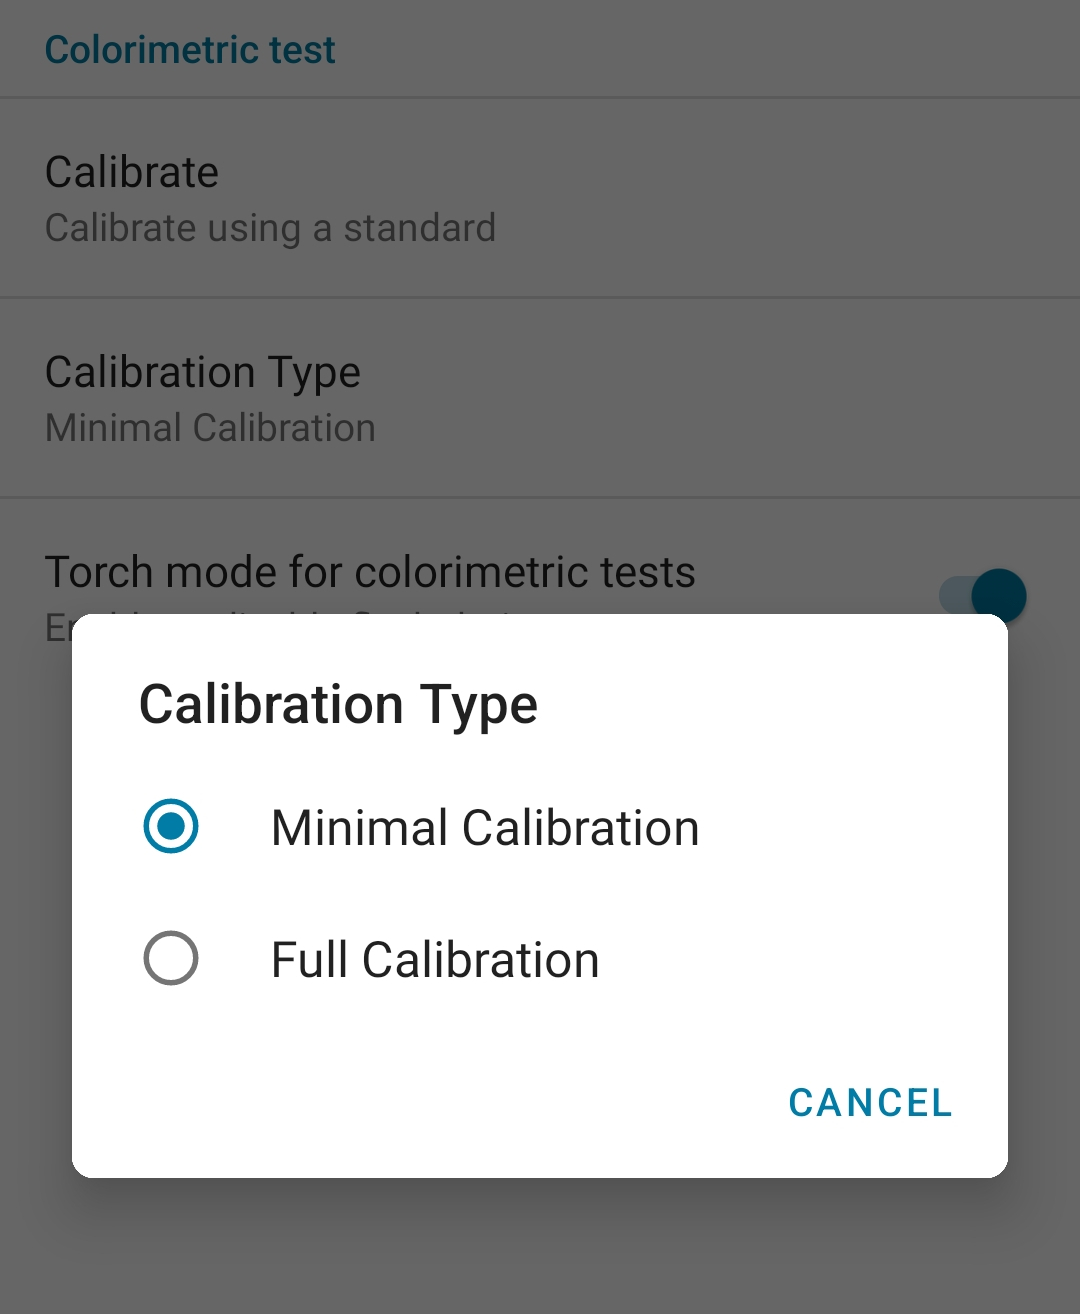
Task: Click the torch switch thumb knob
Action: [999, 596]
